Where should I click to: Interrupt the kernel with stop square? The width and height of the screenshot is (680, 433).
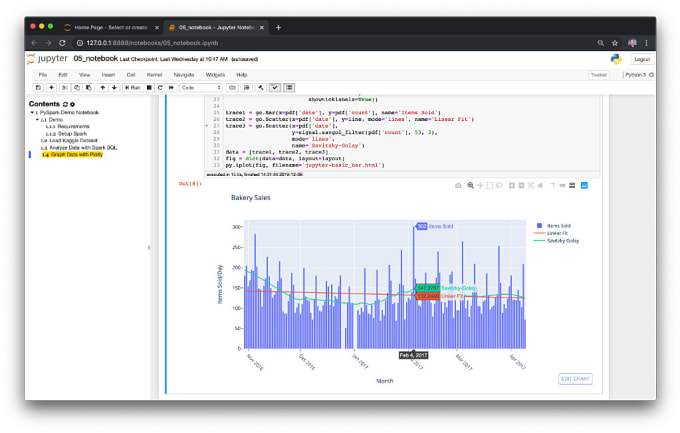point(149,88)
